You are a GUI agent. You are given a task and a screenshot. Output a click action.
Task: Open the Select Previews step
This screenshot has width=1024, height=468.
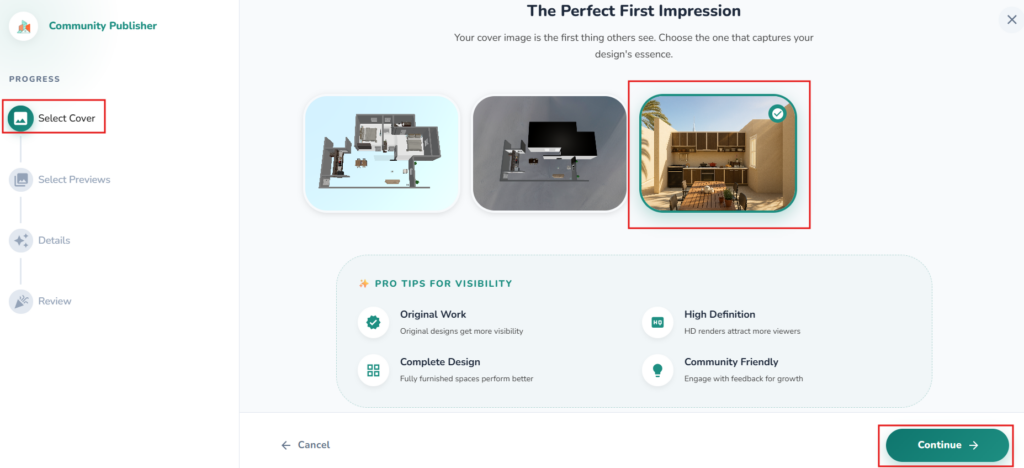(74, 180)
